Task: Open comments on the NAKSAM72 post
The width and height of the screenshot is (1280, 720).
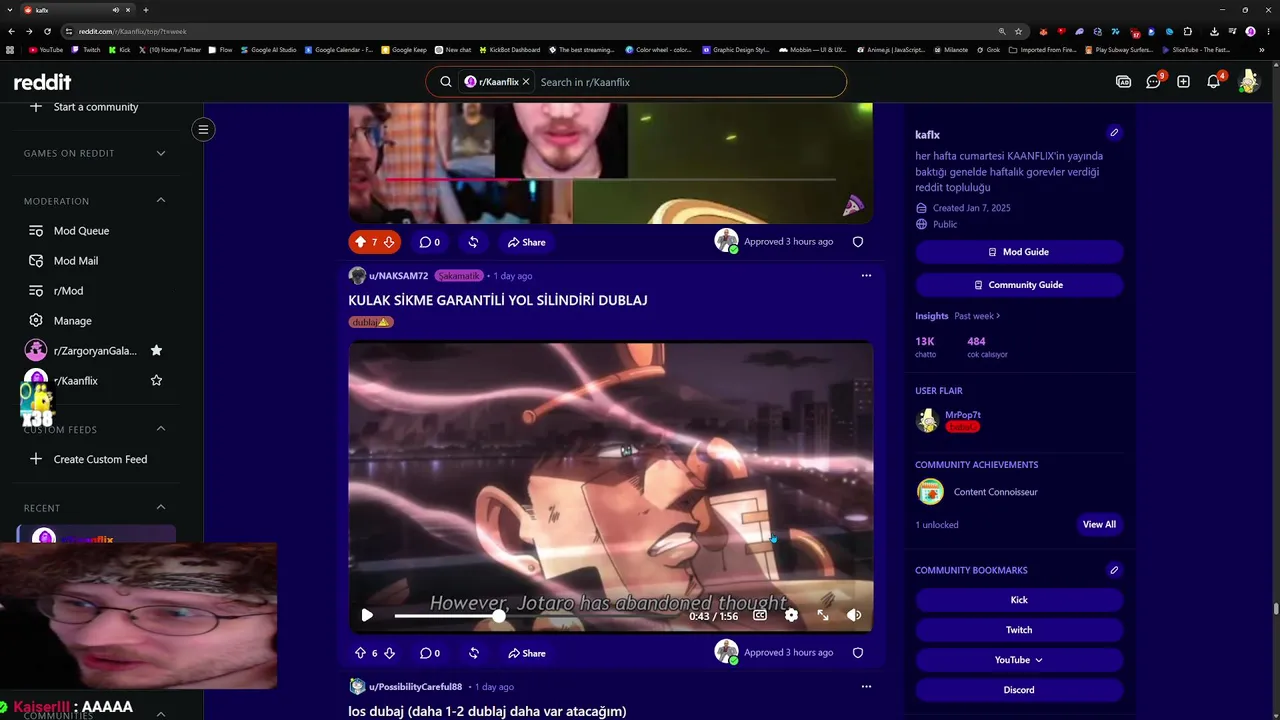Action: tap(430, 653)
